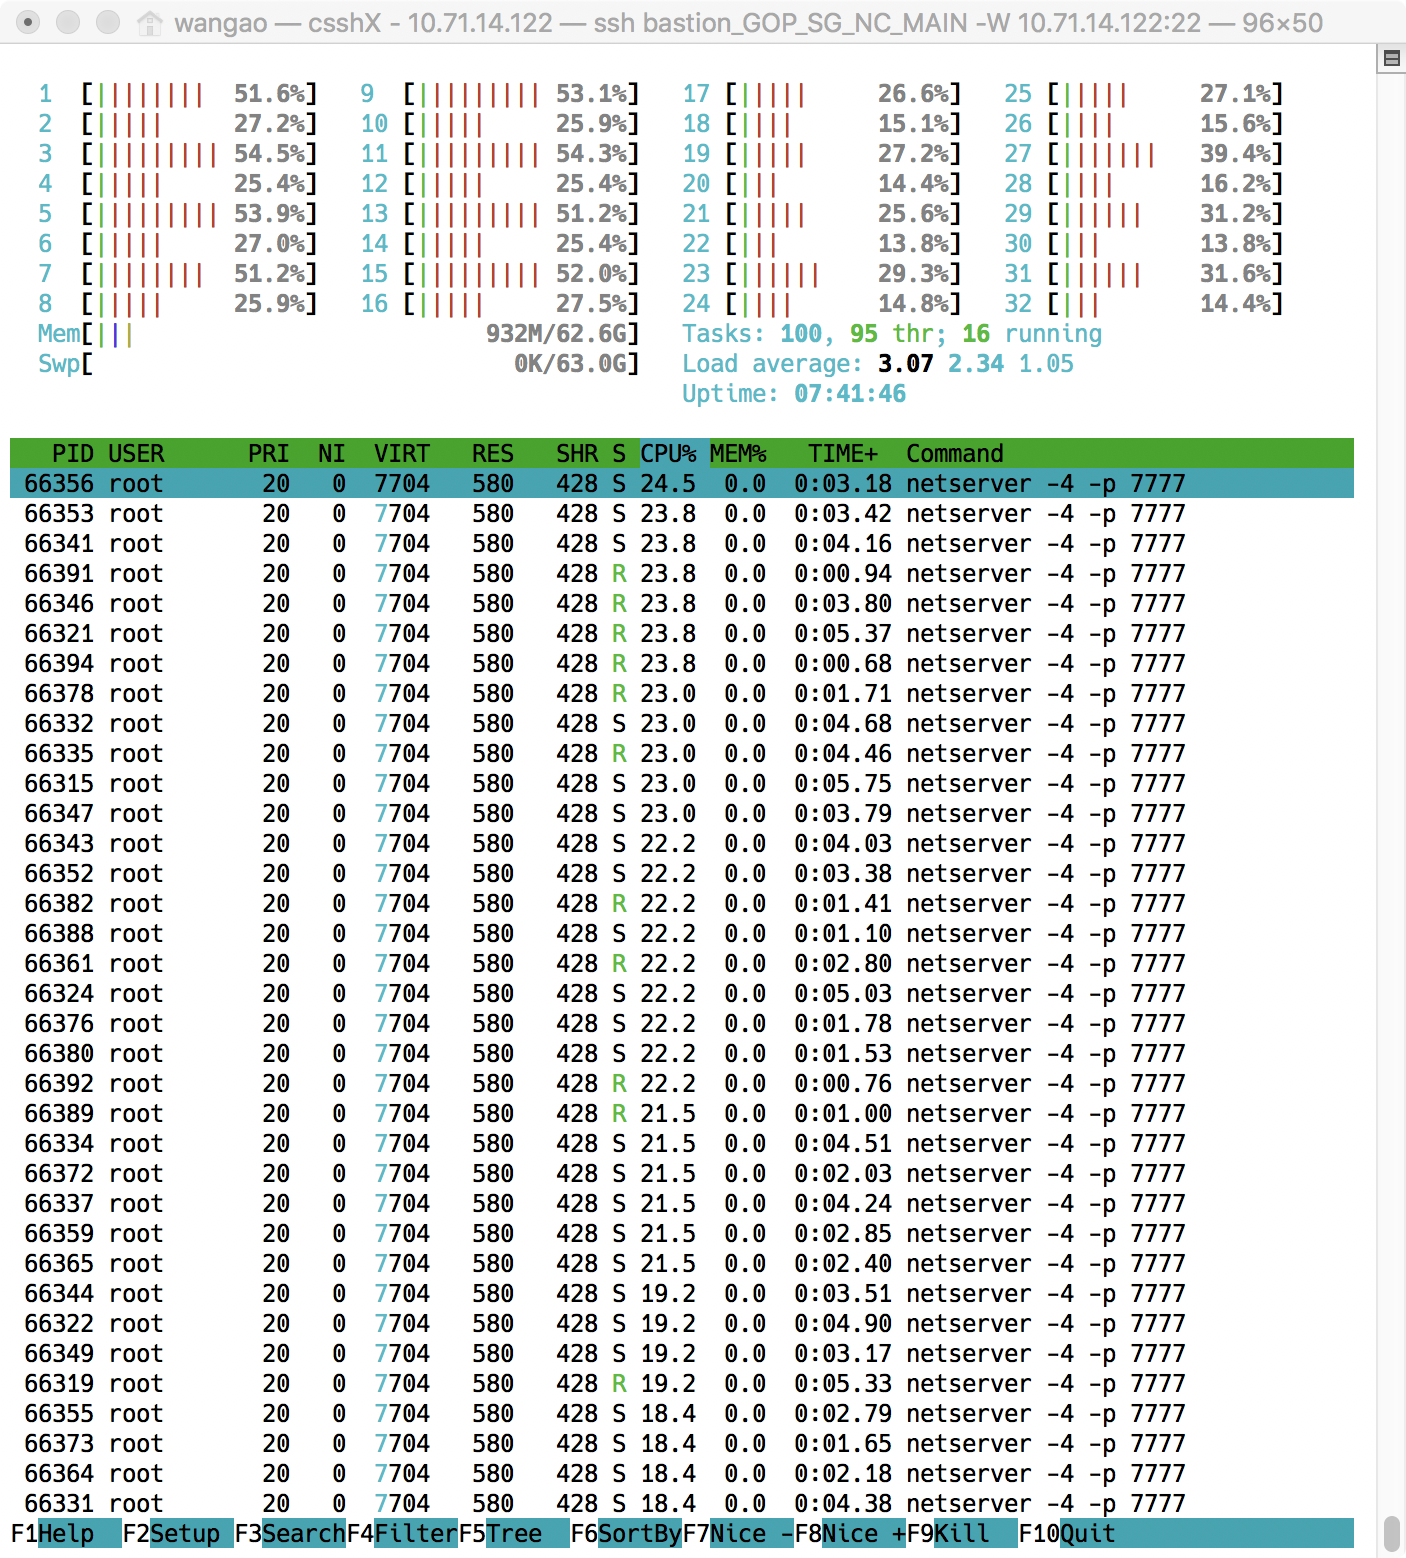Open F6 SortBy menu
The width and height of the screenshot is (1406, 1558).
(x=626, y=1533)
